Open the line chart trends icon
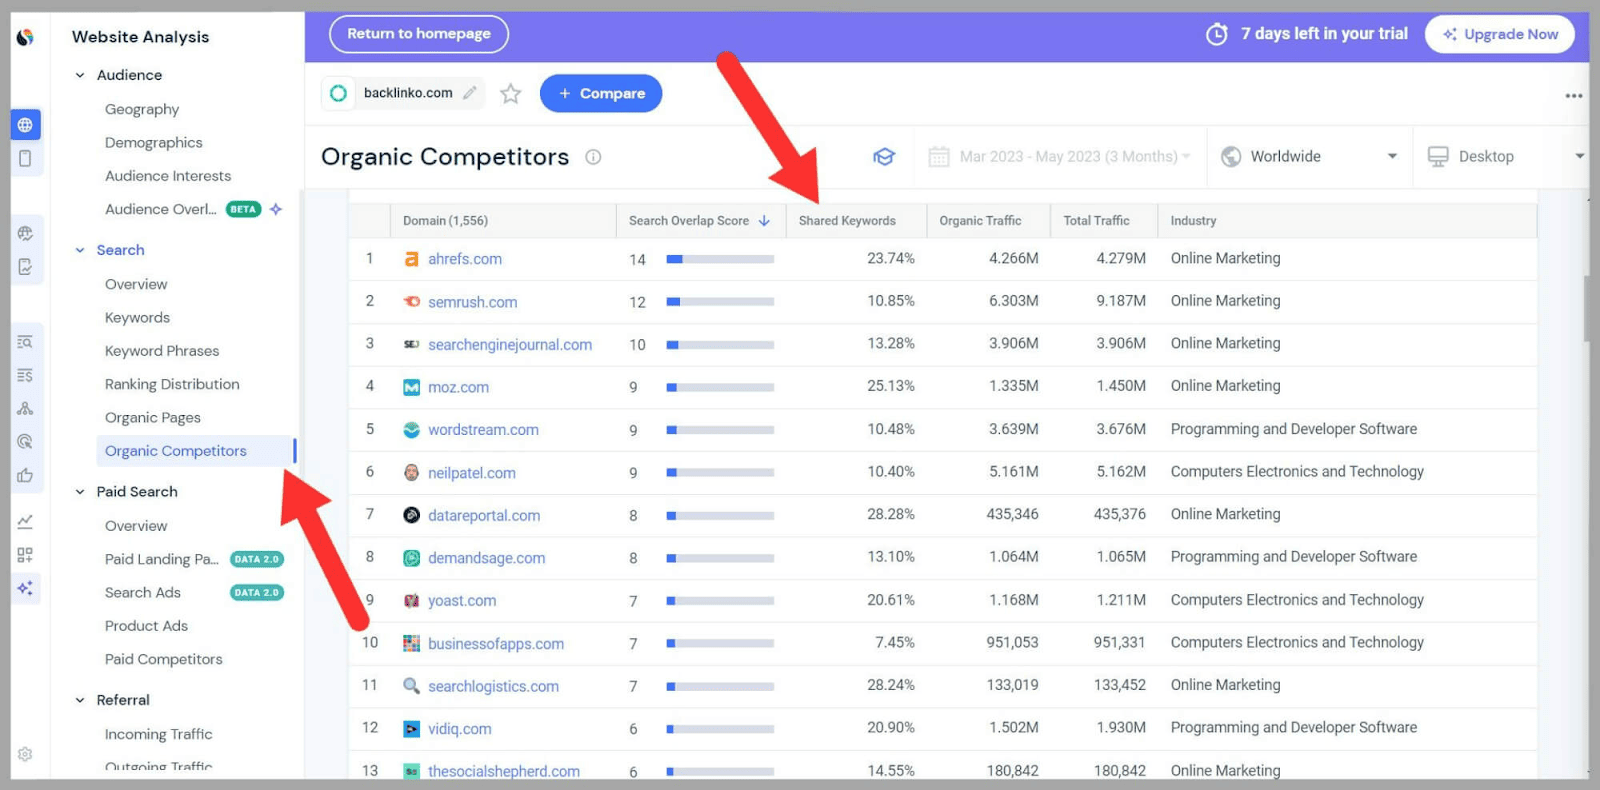This screenshot has height=790, width=1600. [25, 521]
